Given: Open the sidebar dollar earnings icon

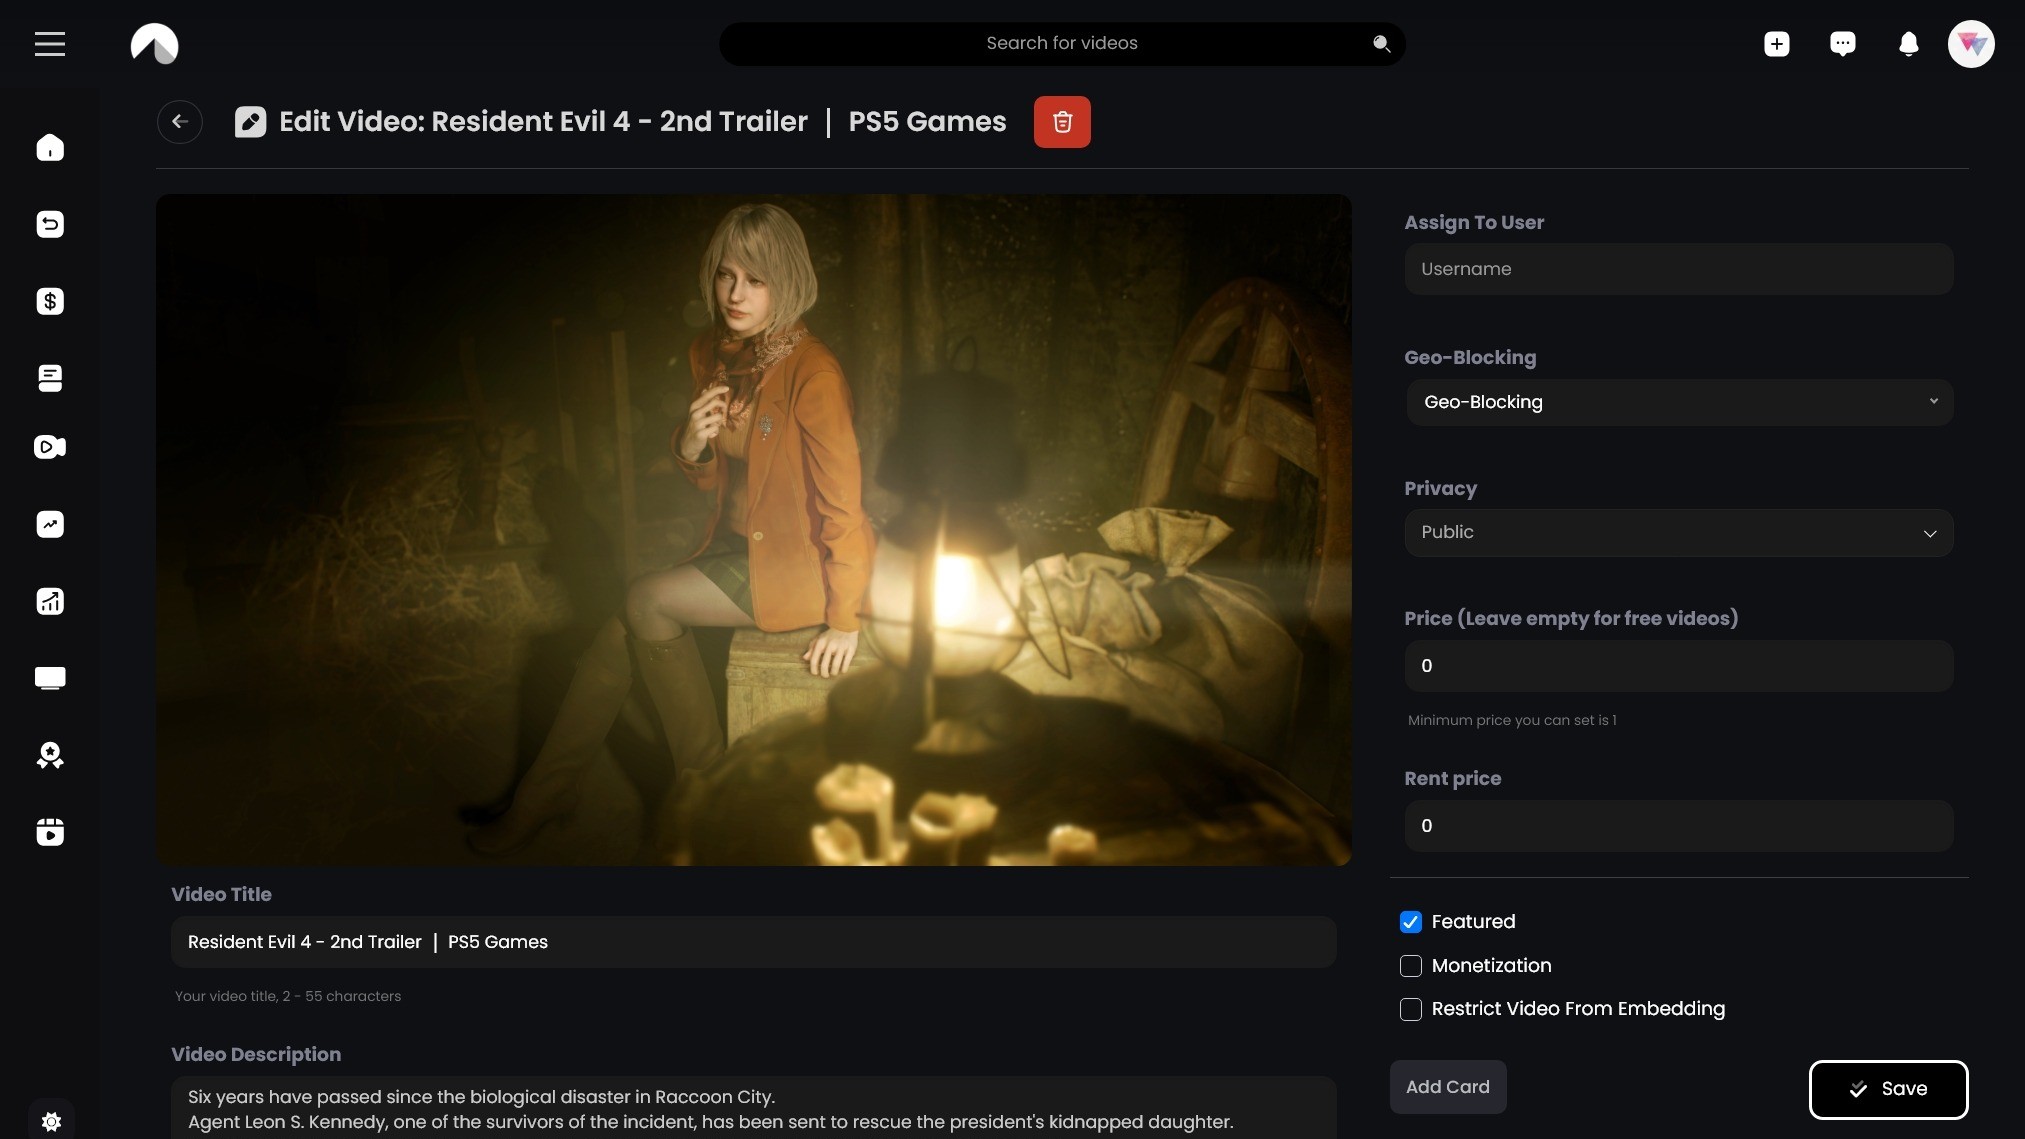Looking at the screenshot, I should click(x=50, y=301).
